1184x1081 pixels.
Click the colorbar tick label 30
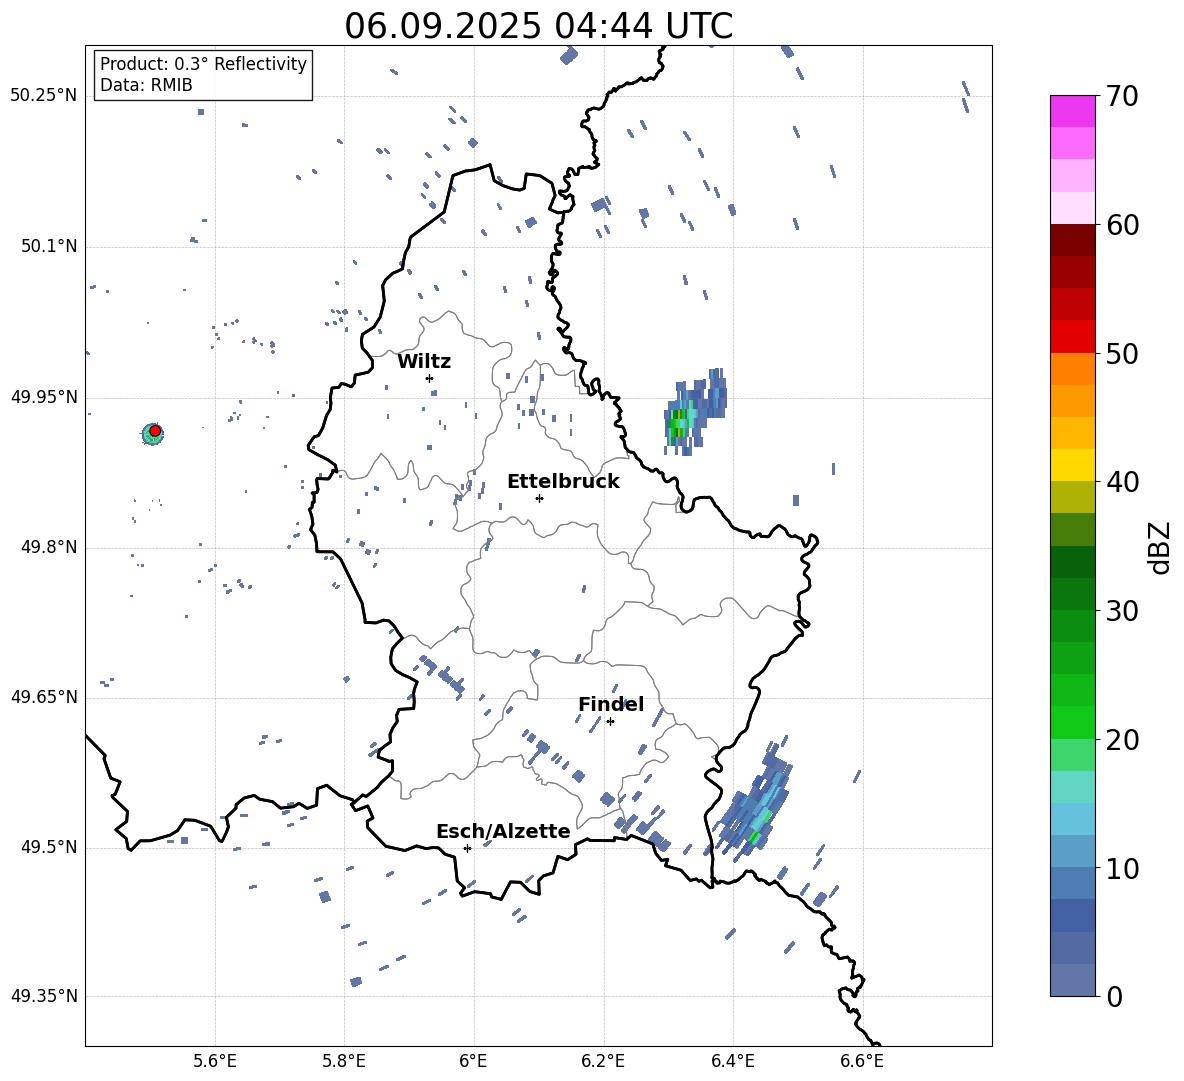pyautogui.click(x=1122, y=611)
